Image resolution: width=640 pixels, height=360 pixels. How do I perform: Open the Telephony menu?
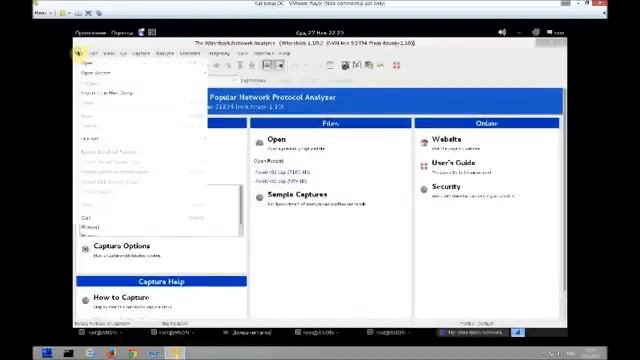[219, 53]
